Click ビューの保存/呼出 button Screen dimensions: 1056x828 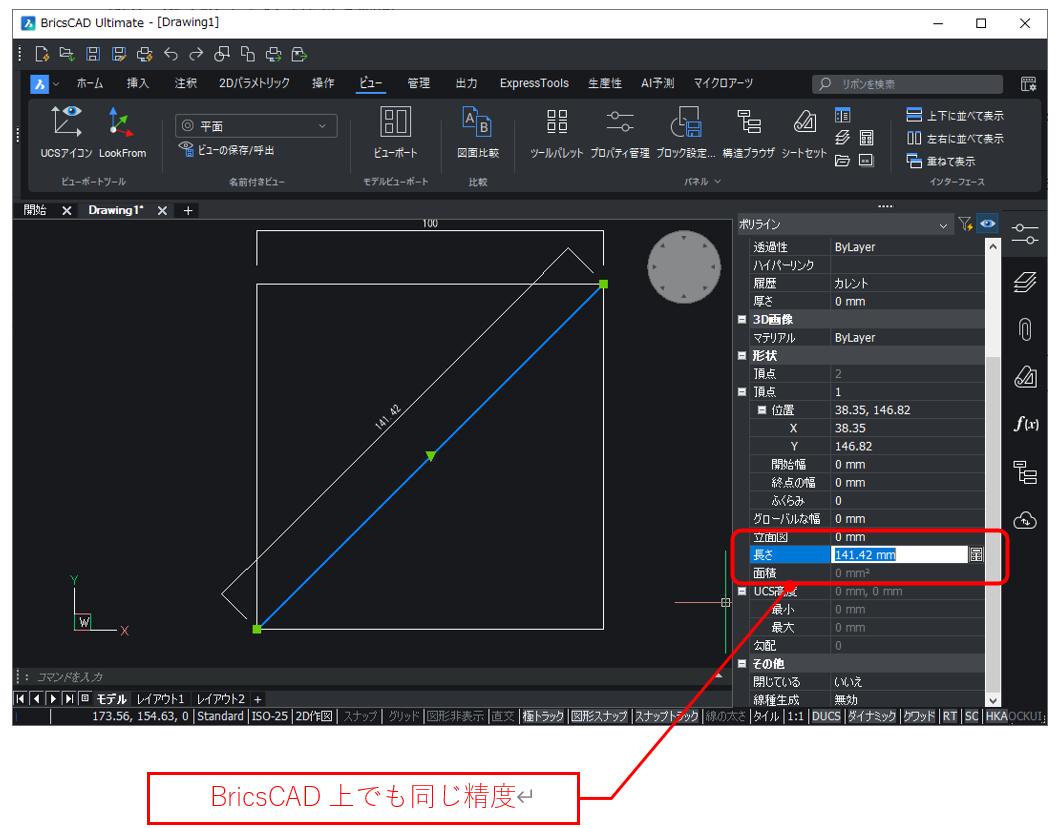pos(227,150)
